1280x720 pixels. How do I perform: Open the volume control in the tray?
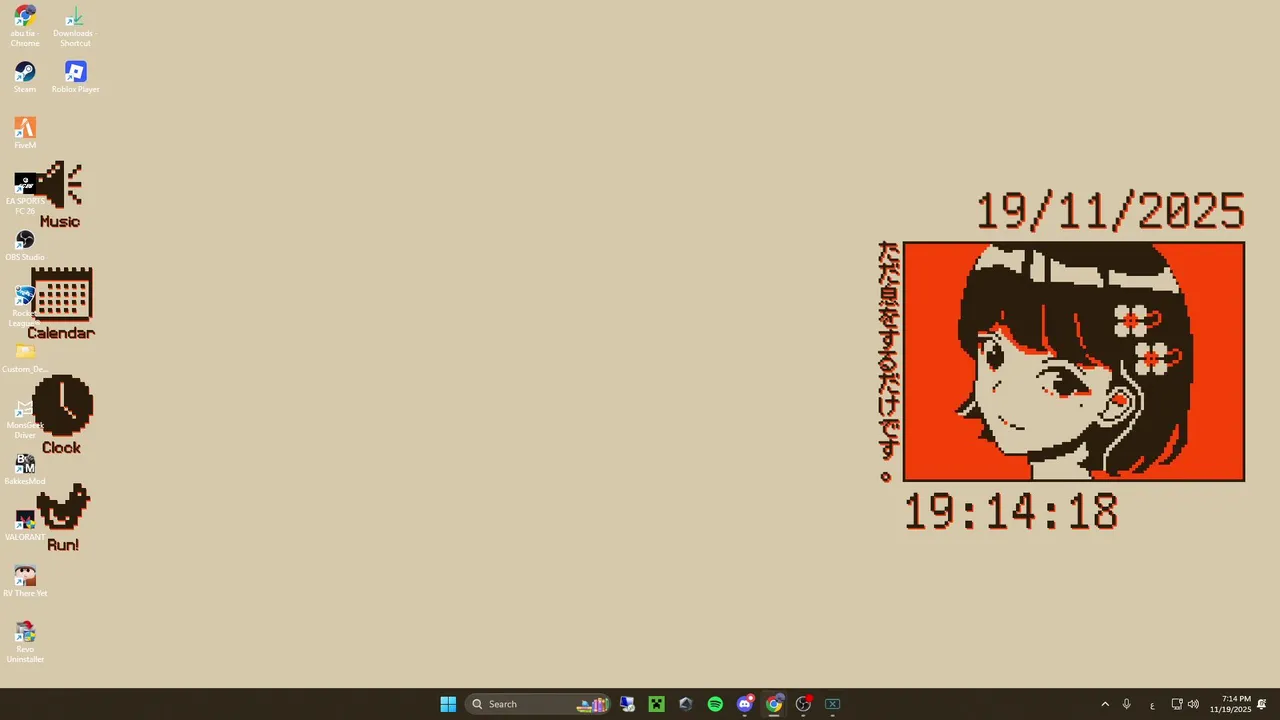(x=1193, y=704)
